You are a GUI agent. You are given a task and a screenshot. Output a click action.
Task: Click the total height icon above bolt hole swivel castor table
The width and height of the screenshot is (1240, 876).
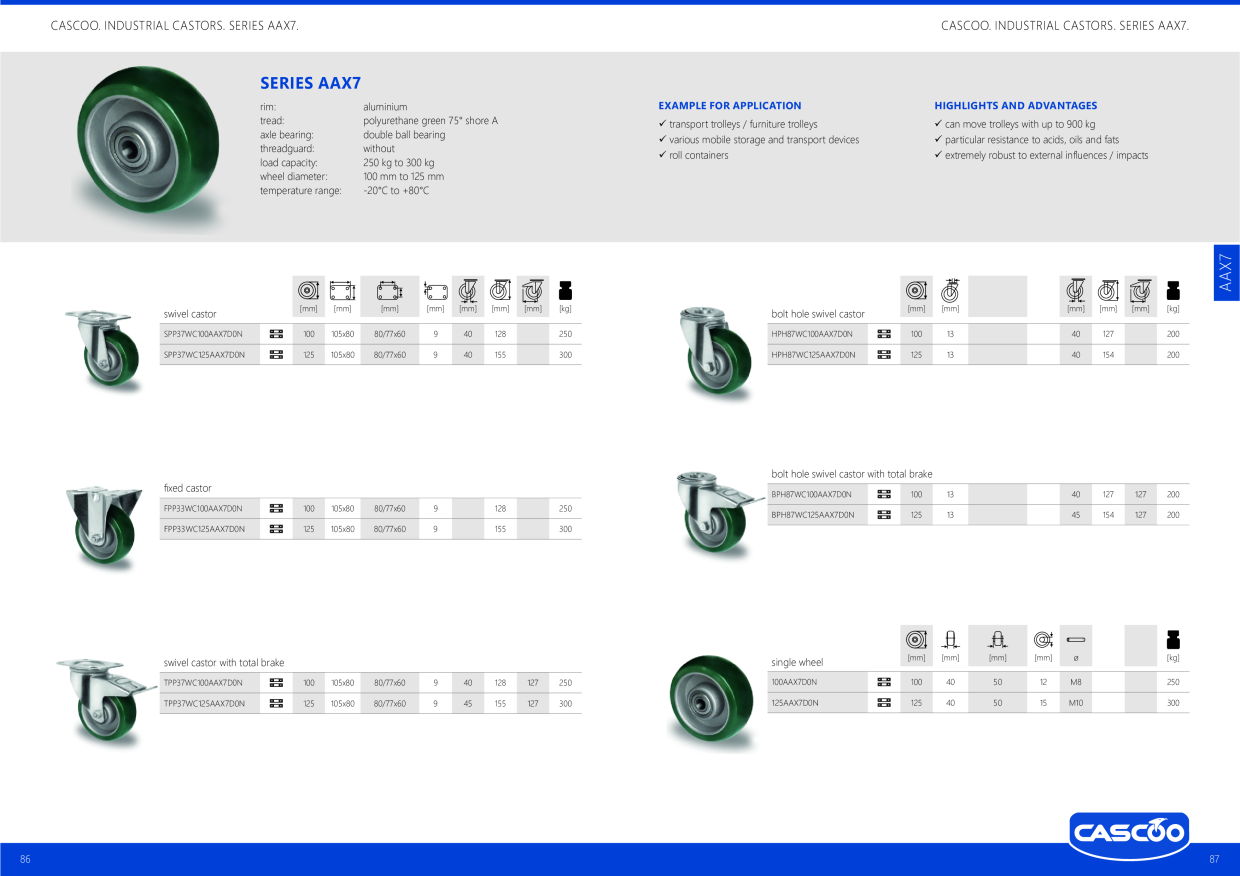point(1108,291)
